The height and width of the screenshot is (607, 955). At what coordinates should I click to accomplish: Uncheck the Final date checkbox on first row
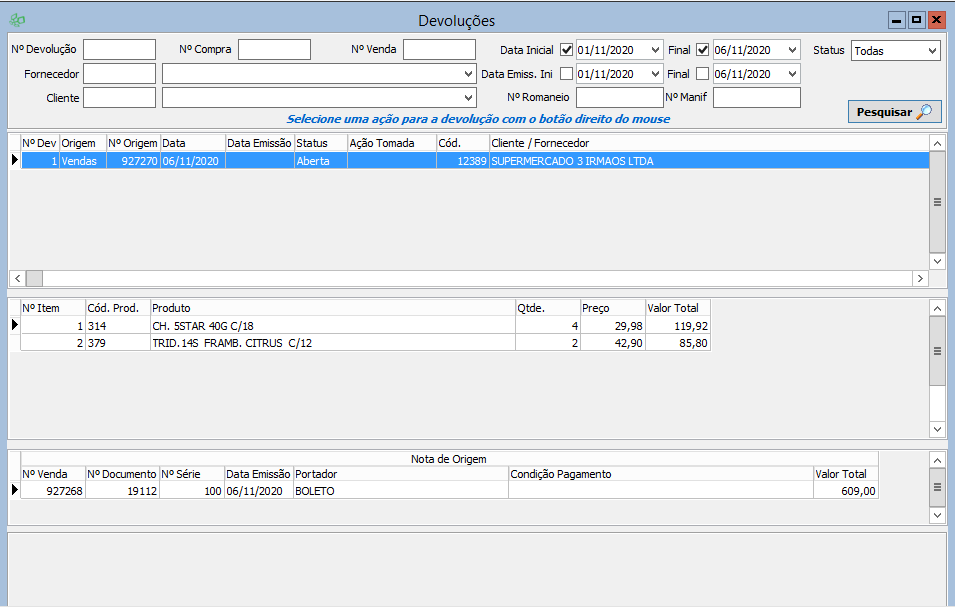(703, 50)
